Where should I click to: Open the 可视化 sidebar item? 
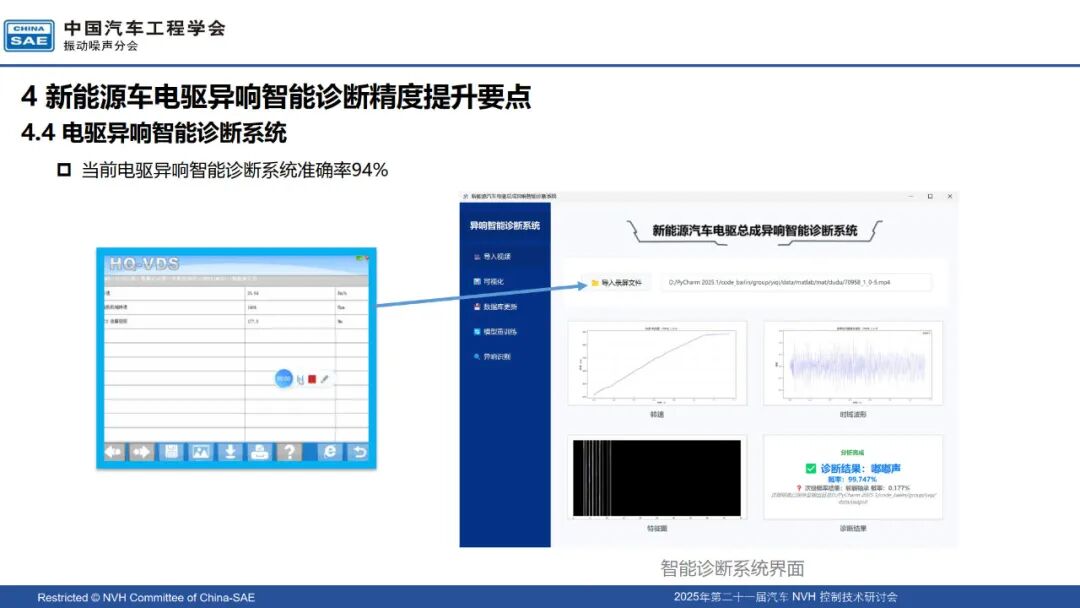click(x=490, y=282)
